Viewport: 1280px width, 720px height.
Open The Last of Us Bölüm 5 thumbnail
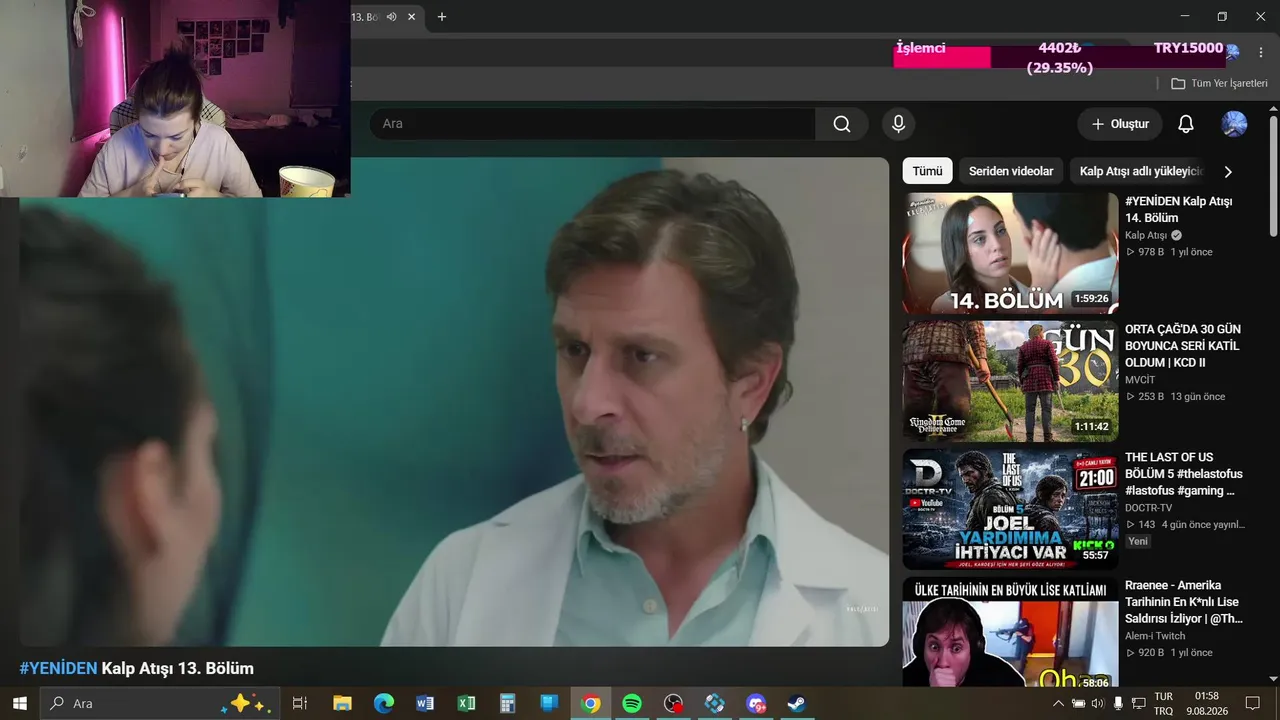tap(1010, 509)
